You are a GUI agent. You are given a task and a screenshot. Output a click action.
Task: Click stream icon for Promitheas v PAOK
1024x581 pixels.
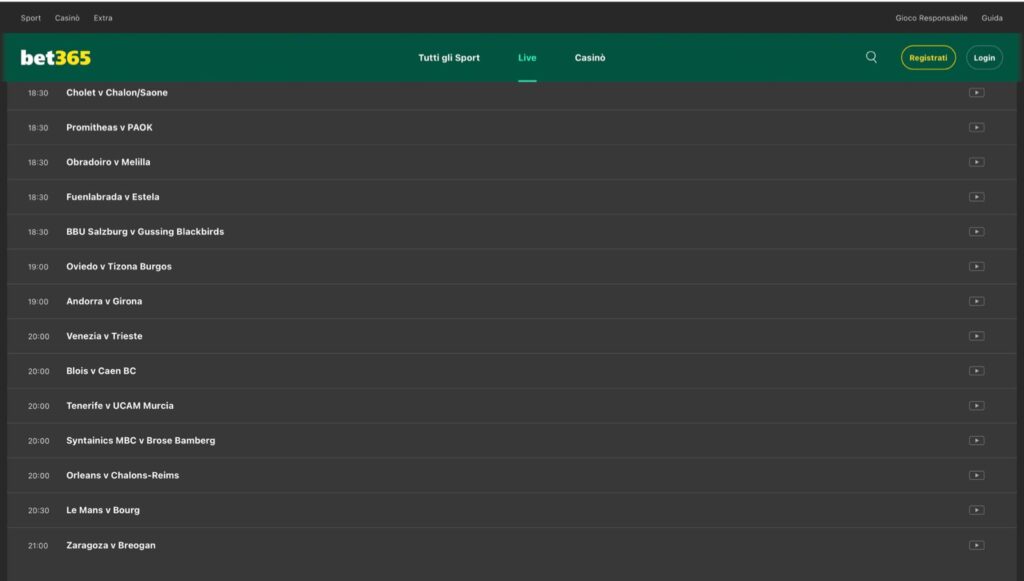(976, 128)
